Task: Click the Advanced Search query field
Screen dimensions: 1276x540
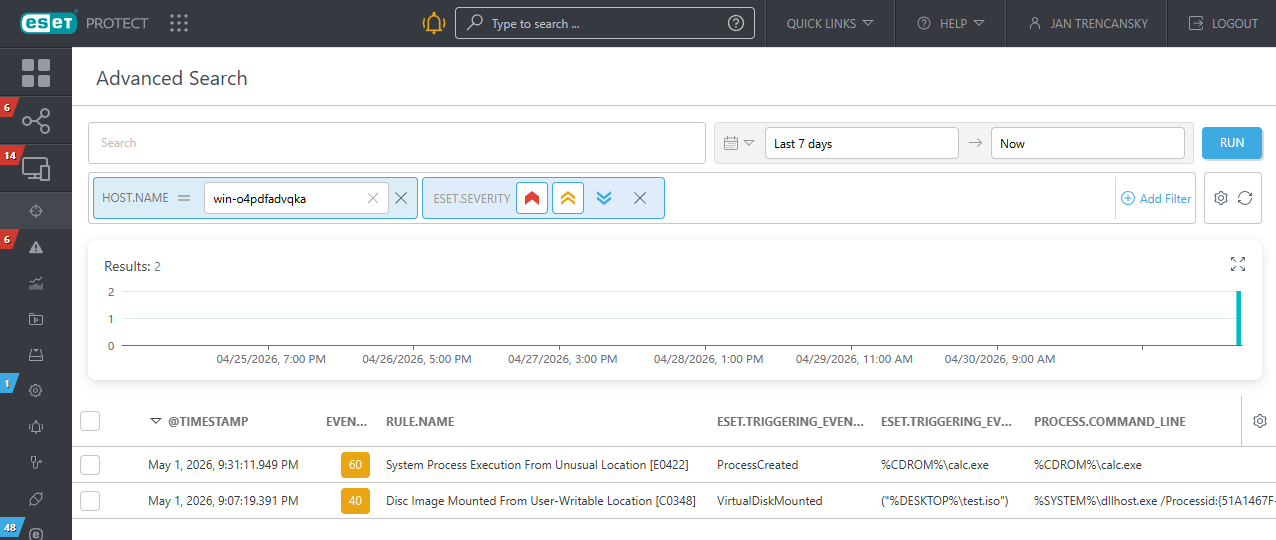Action: click(397, 143)
